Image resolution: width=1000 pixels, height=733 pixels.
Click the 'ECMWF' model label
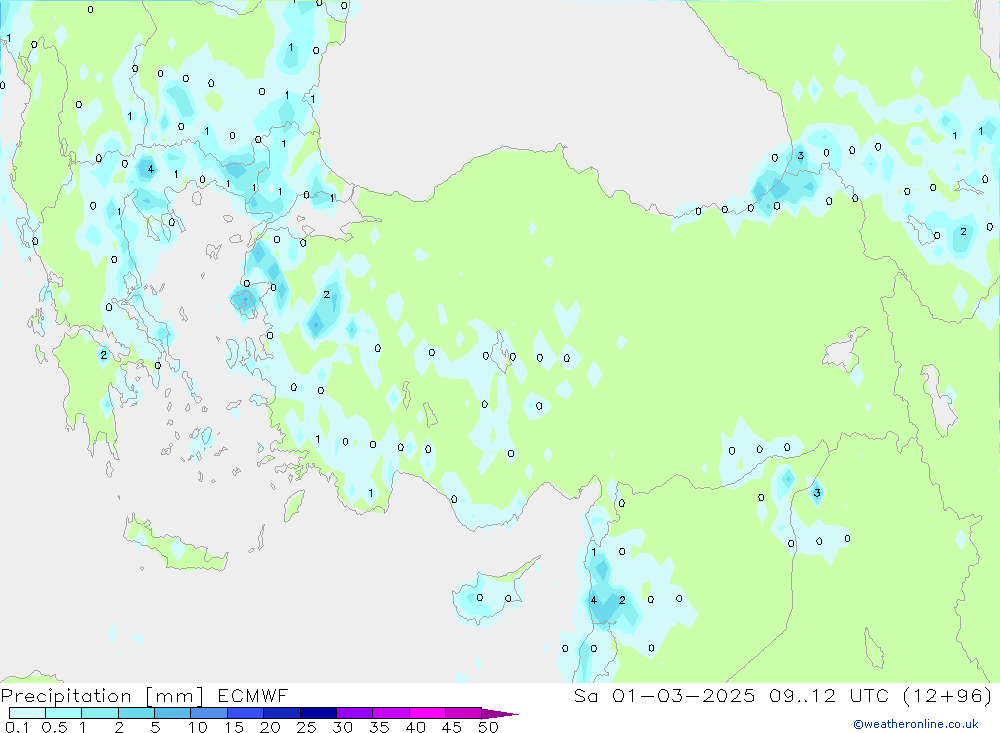253,696
